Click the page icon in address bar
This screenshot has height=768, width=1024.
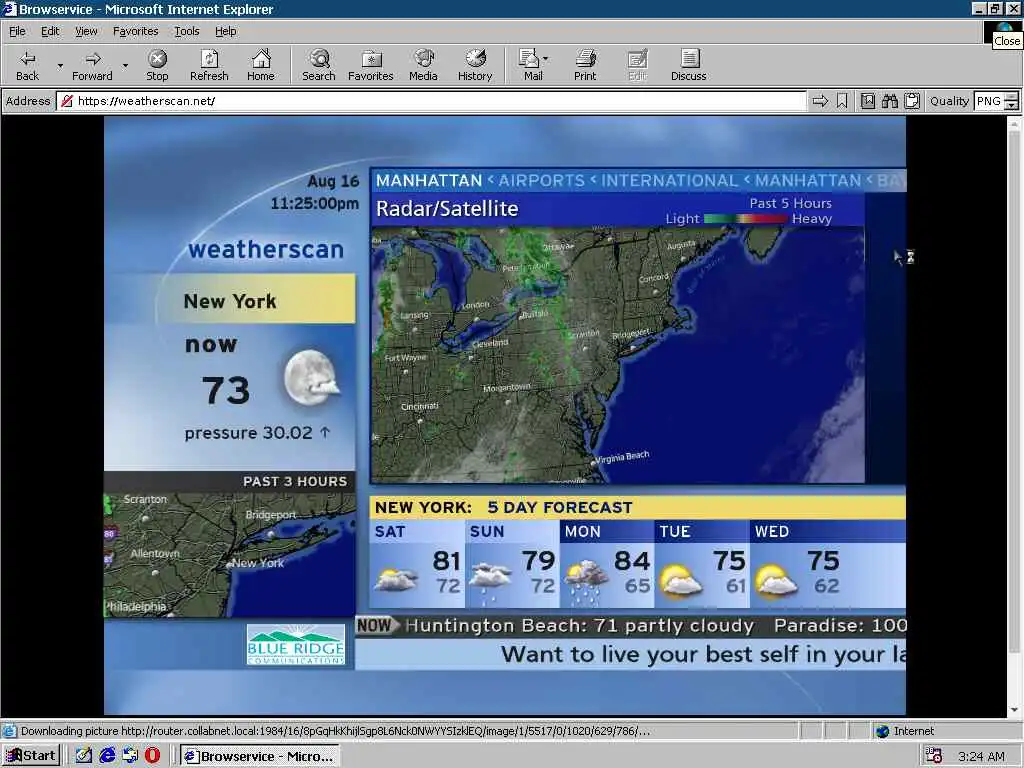pos(66,101)
